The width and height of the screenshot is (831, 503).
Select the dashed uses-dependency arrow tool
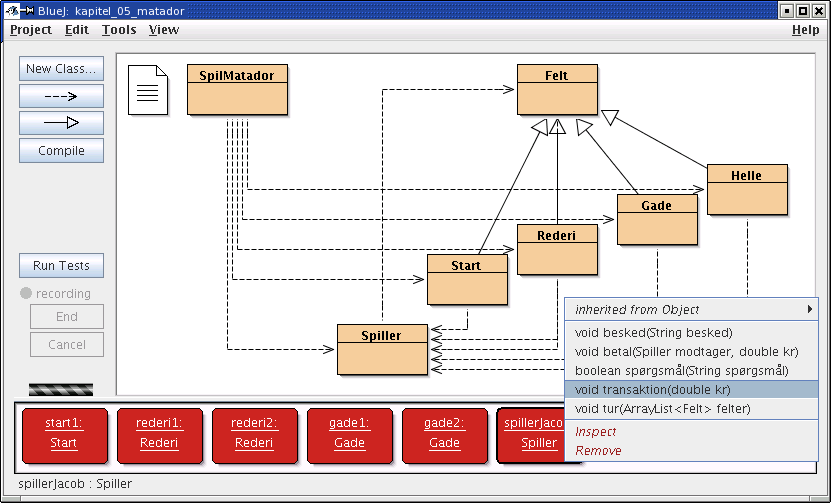(x=61, y=96)
